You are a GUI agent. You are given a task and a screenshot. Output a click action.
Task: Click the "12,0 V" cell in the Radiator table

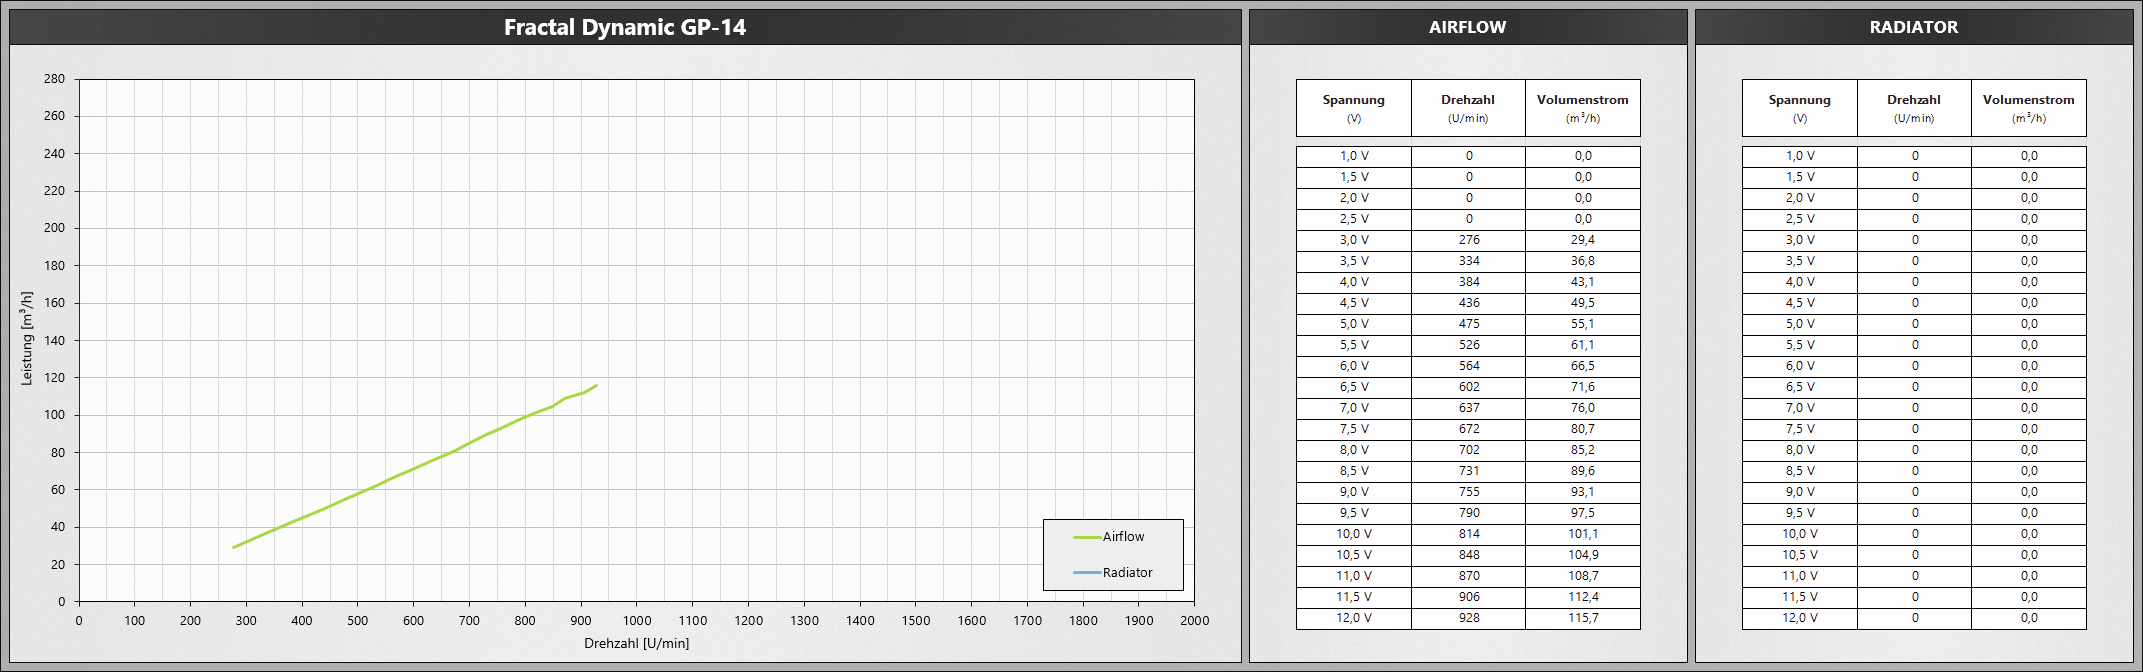[x=1800, y=618]
